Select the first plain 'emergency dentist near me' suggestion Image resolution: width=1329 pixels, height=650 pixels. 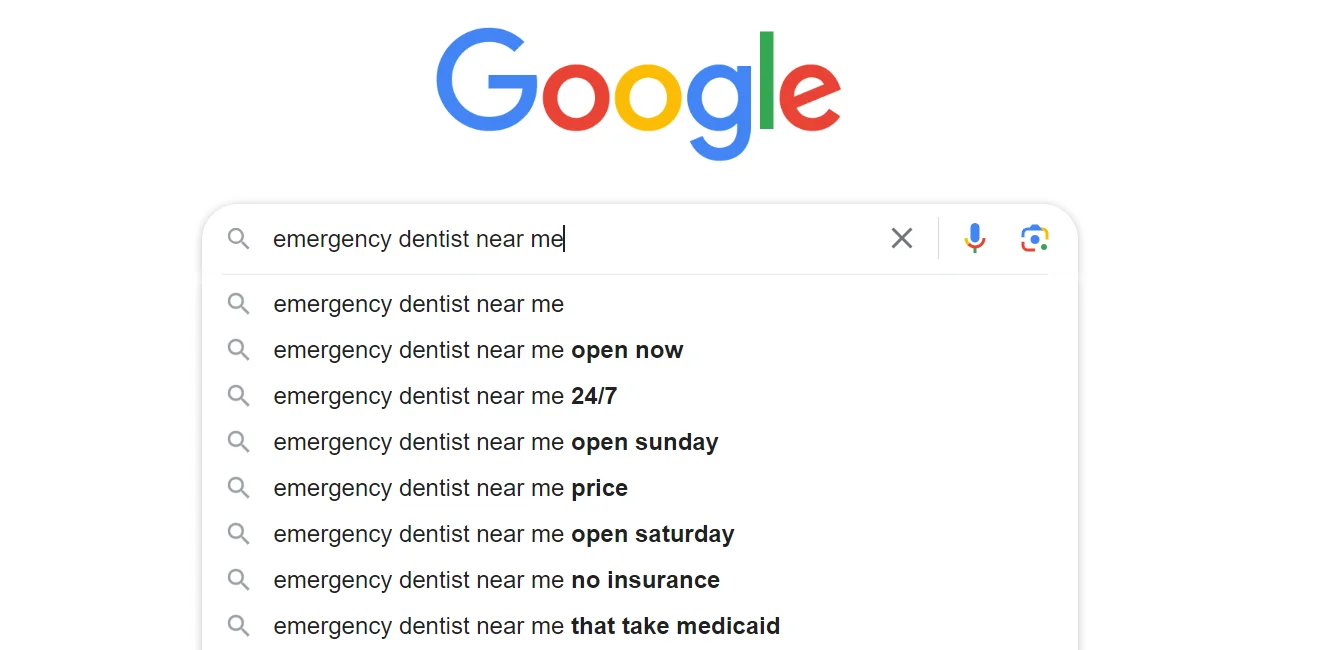coord(418,304)
